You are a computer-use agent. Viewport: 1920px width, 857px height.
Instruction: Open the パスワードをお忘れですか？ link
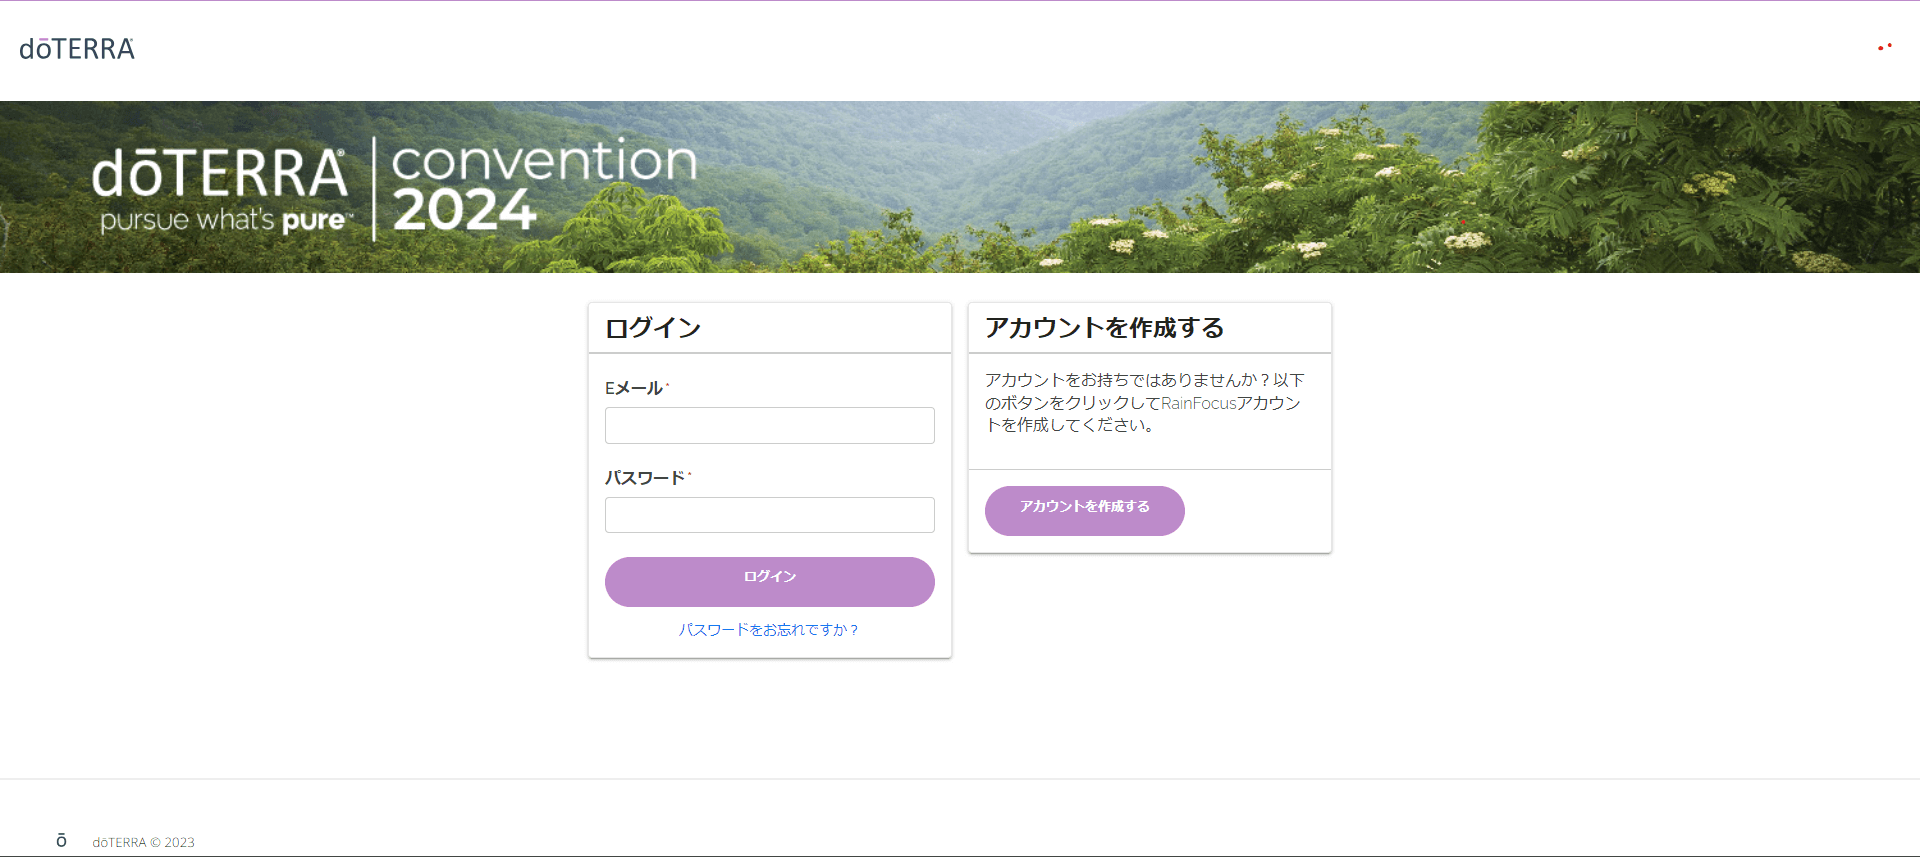[x=769, y=630]
